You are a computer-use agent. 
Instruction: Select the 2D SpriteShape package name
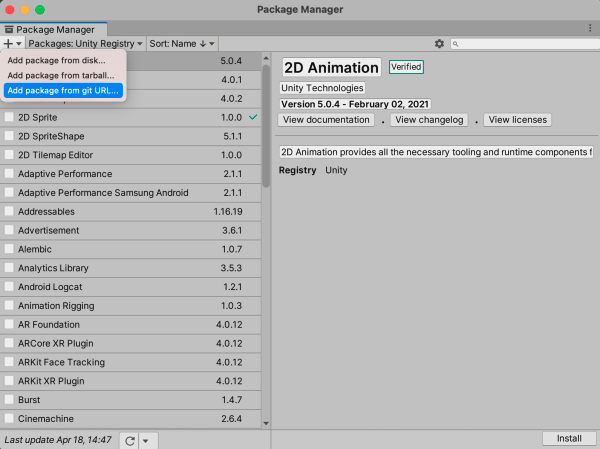pos(51,136)
